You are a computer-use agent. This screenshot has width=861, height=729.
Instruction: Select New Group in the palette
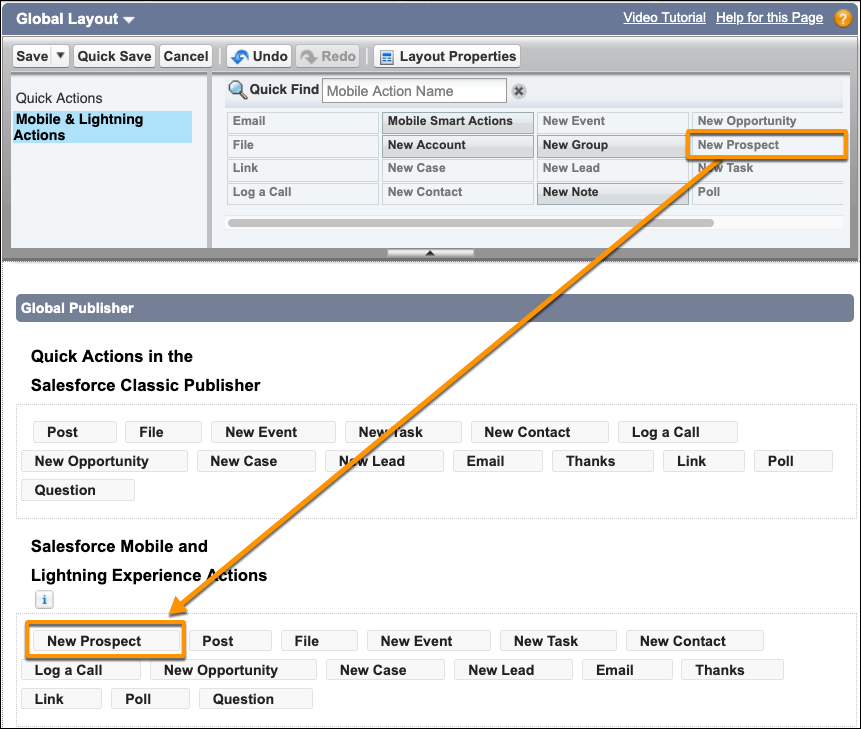click(613, 145)
